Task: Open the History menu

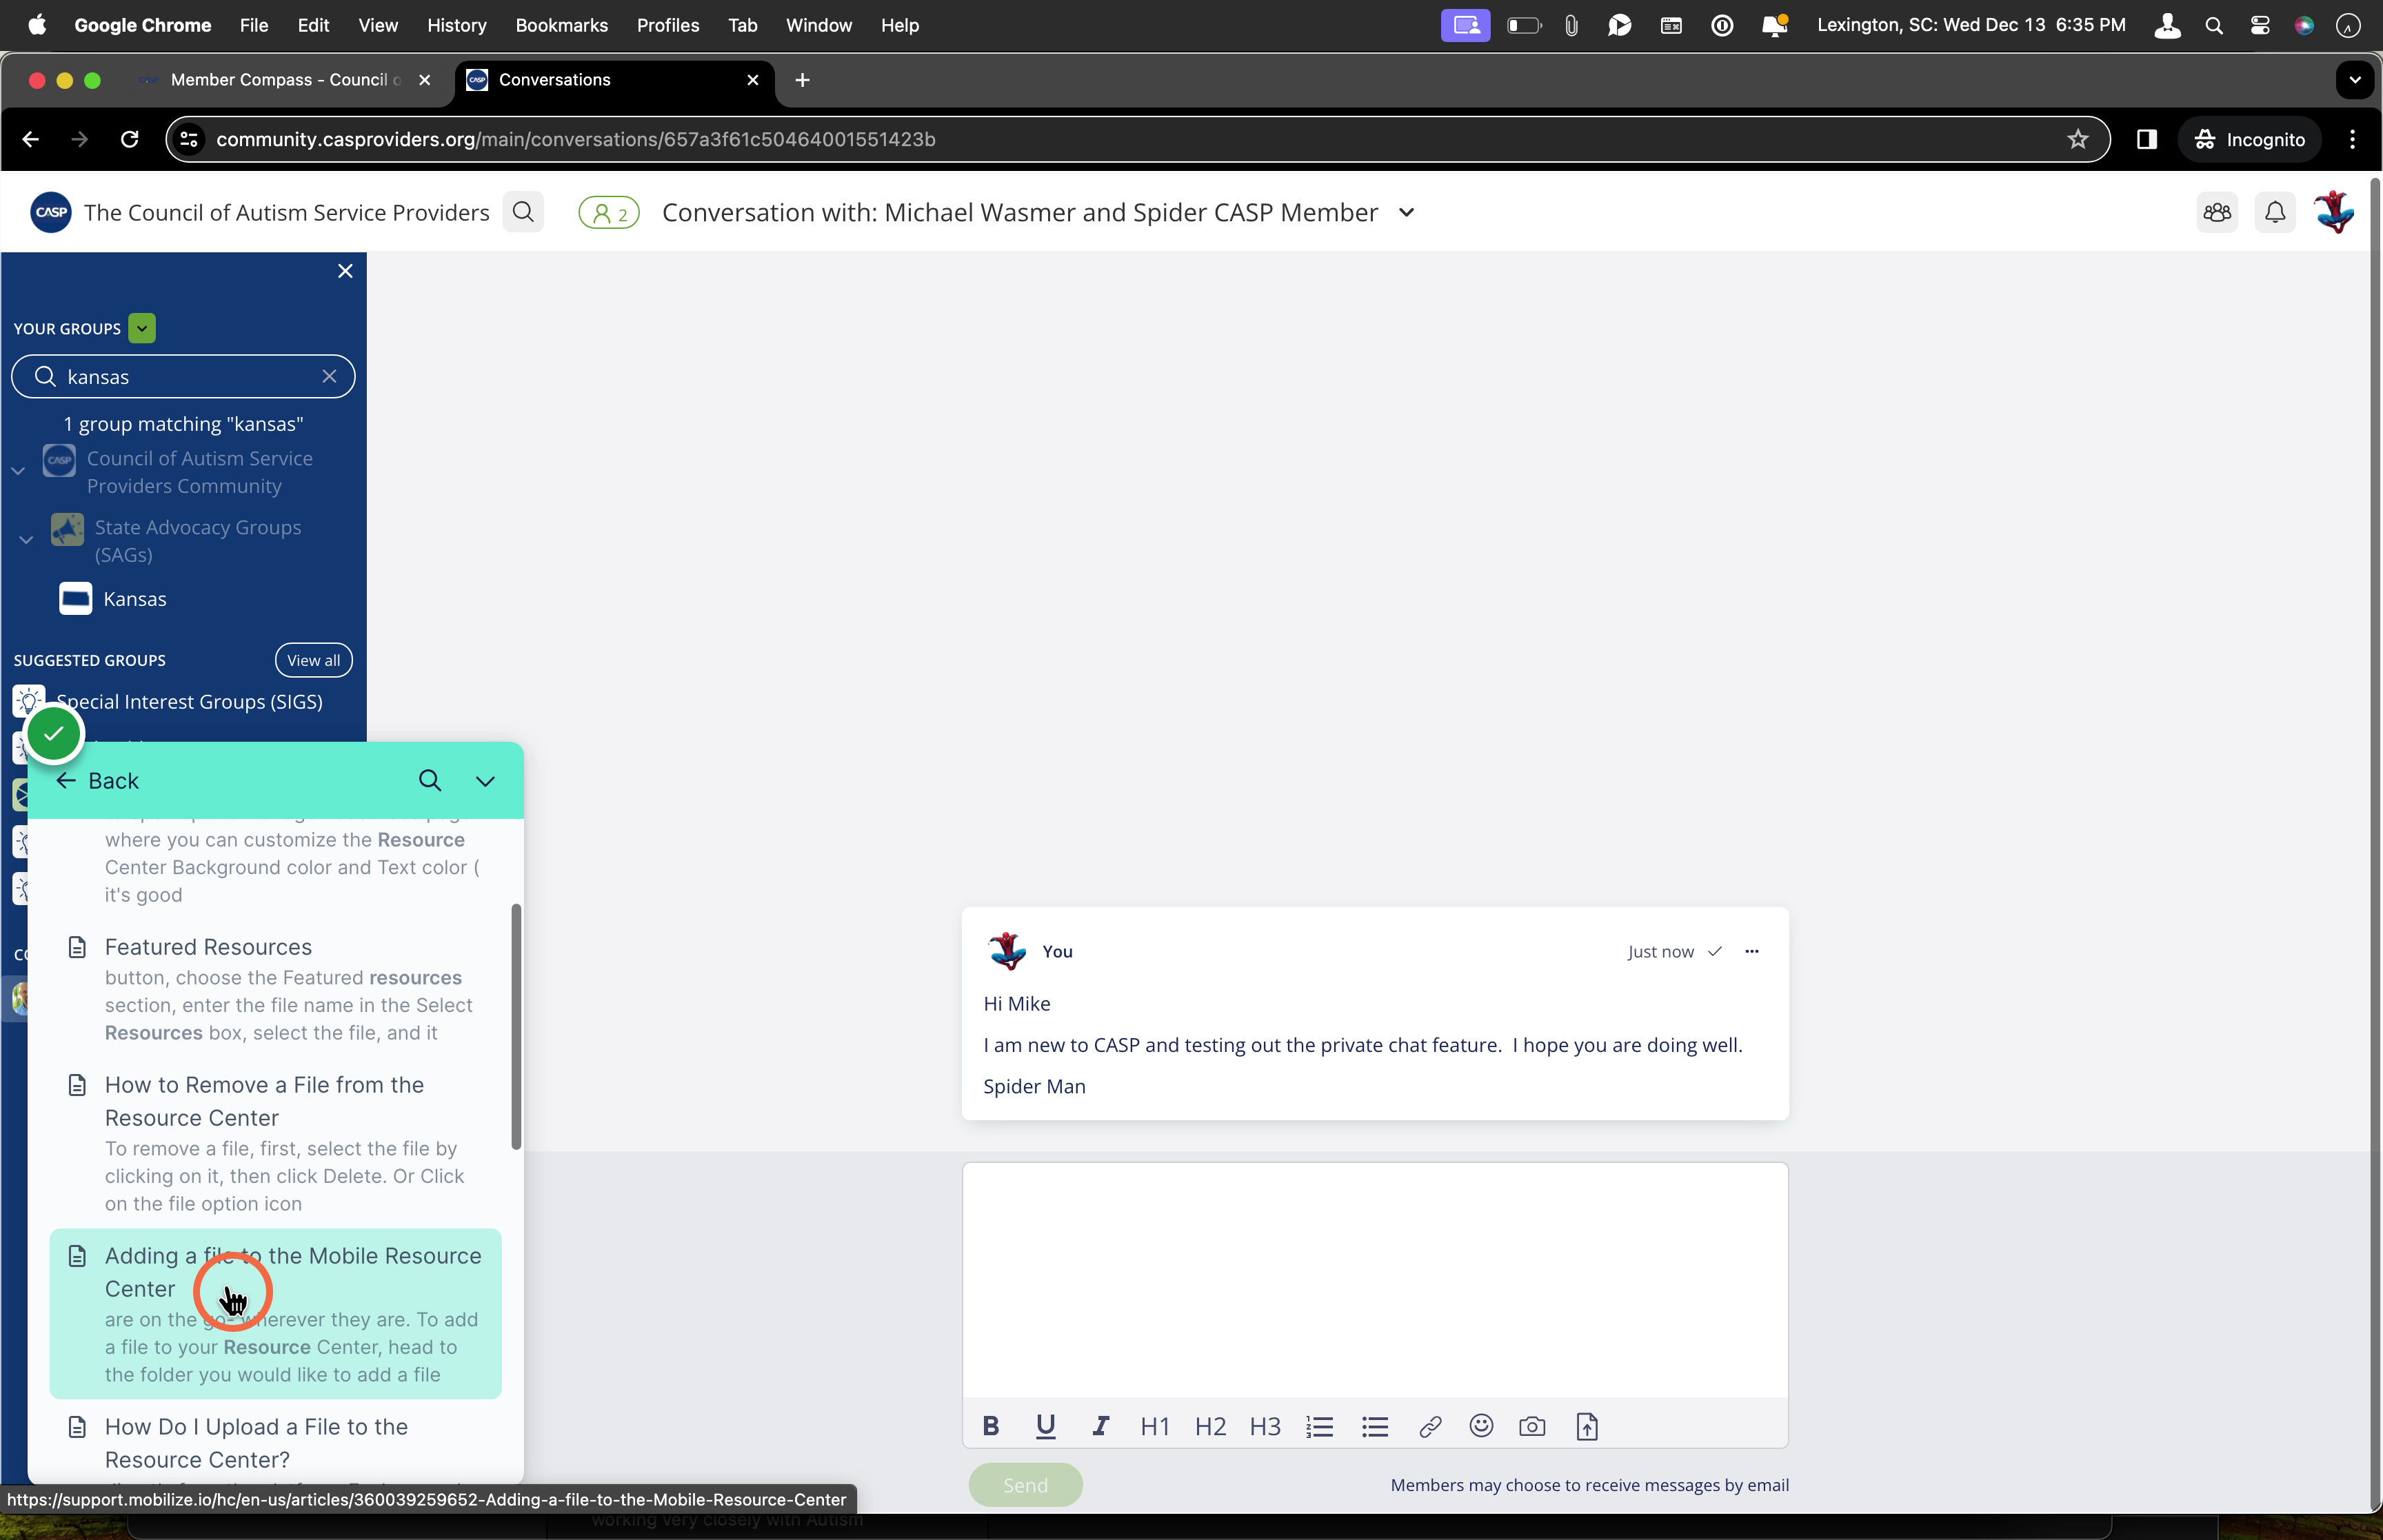Action: (456, 25)
